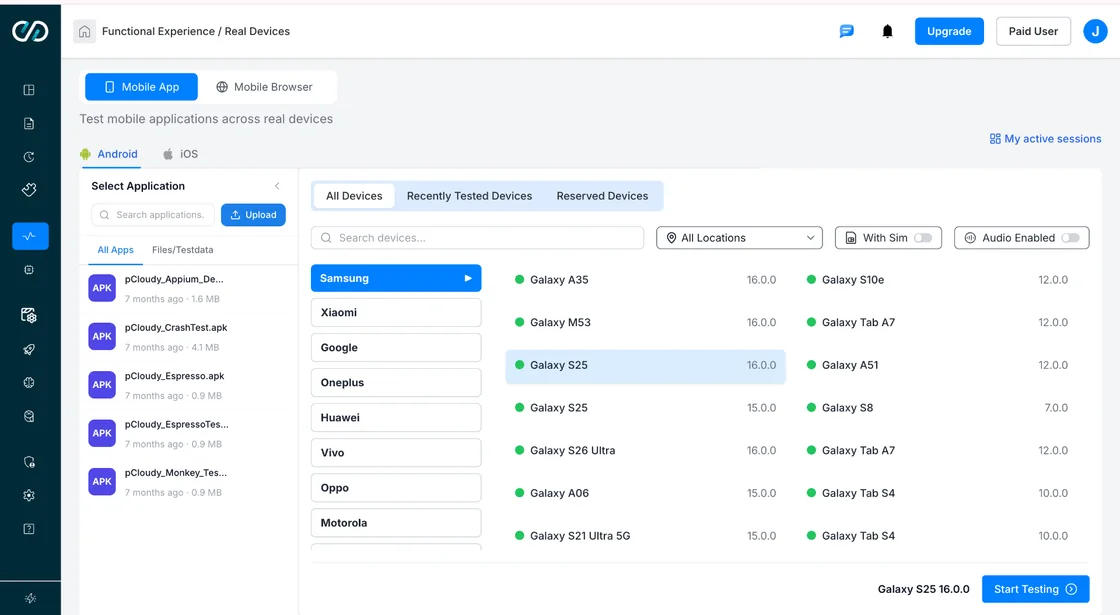Click the Start Testing button
1120x615 pixels.
tap(1036, 589)
